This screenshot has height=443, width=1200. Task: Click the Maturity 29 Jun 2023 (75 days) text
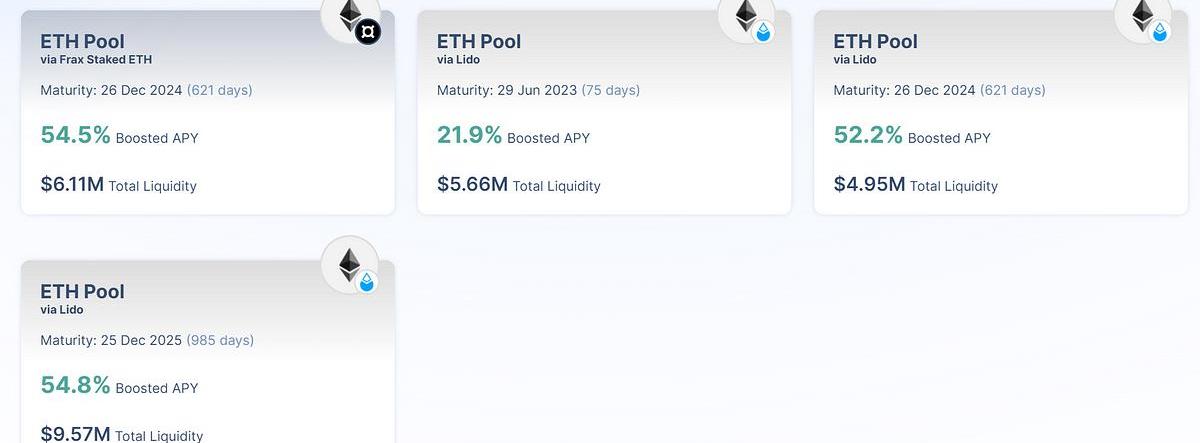point(538,90)
